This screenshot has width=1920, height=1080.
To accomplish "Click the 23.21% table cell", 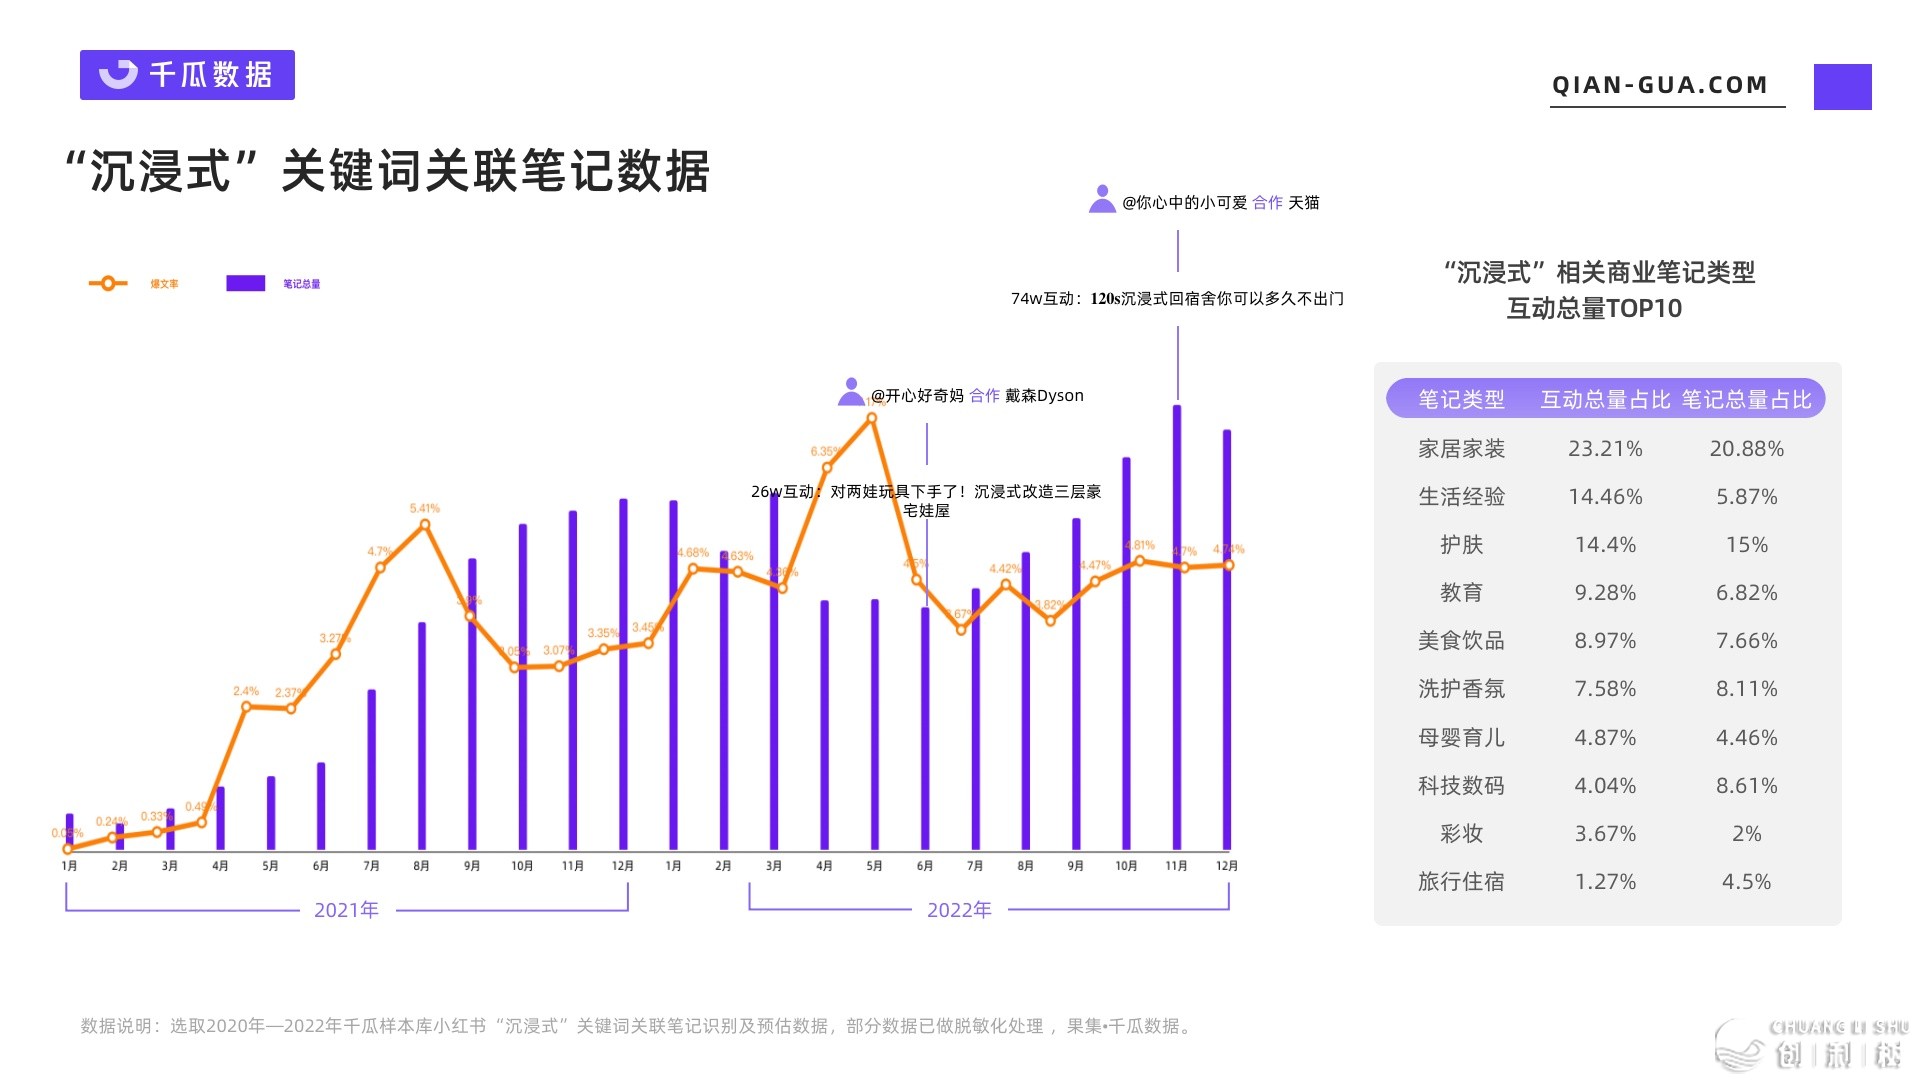I will (1605, 449).
